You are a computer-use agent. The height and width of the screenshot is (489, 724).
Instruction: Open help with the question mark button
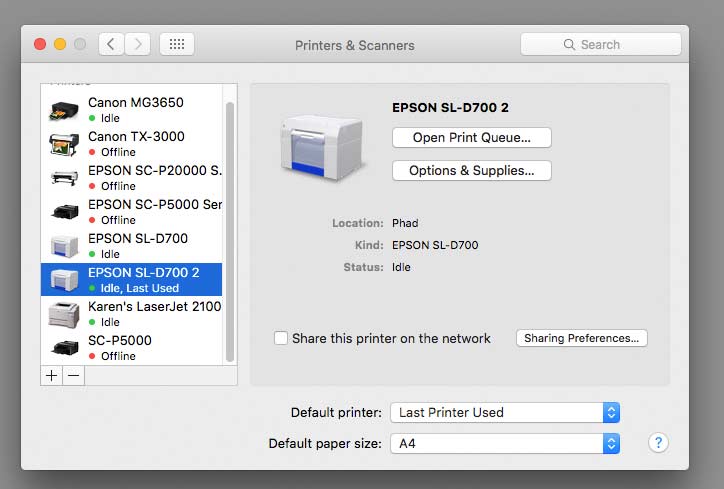658,443
